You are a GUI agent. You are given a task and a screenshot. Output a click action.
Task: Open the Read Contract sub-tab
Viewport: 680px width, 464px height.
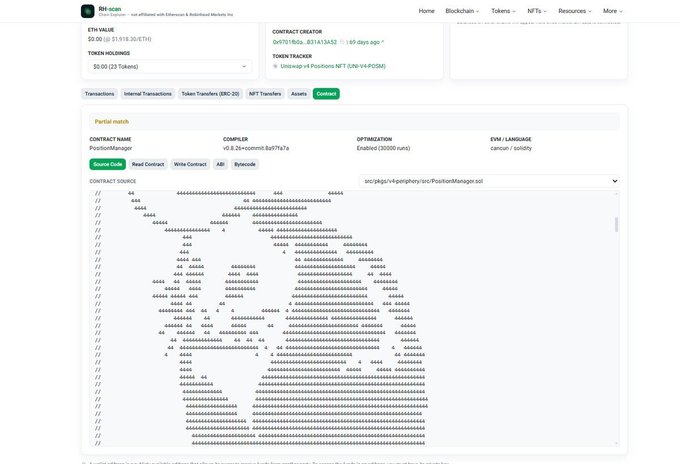[x=148, y=164]
